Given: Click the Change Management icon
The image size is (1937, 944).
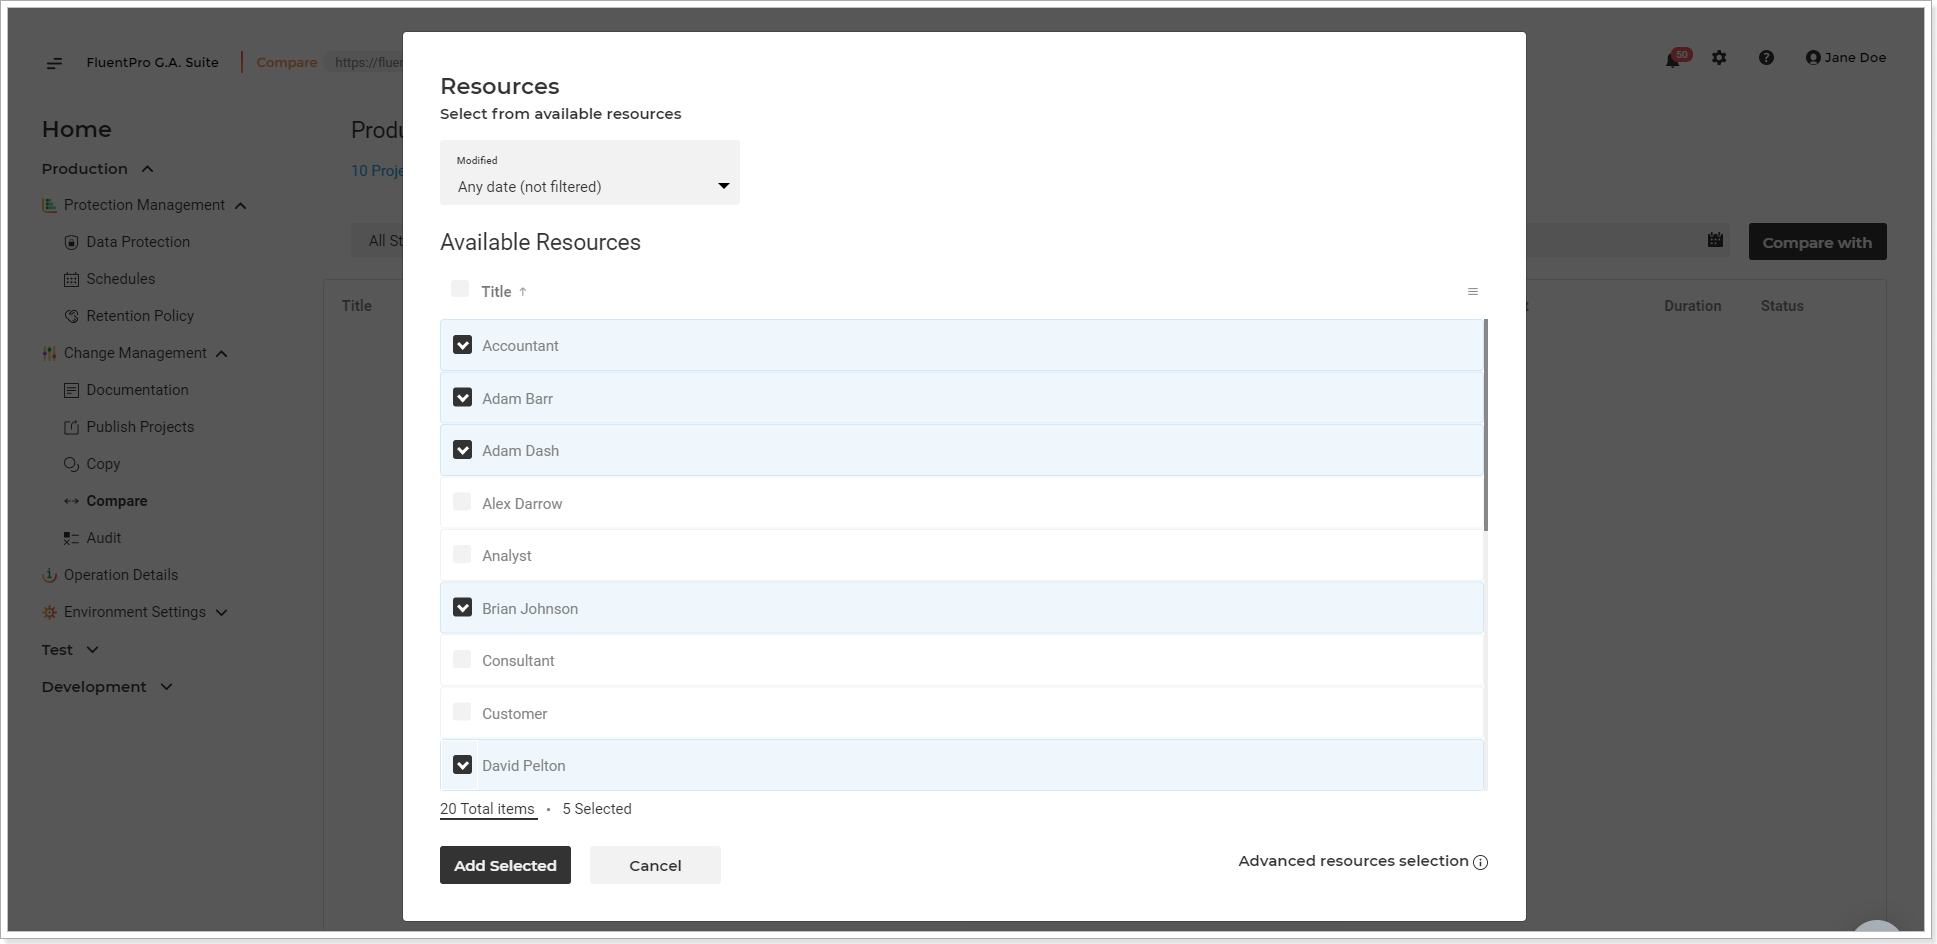Looking at the screenshot, I should (49, 353).
